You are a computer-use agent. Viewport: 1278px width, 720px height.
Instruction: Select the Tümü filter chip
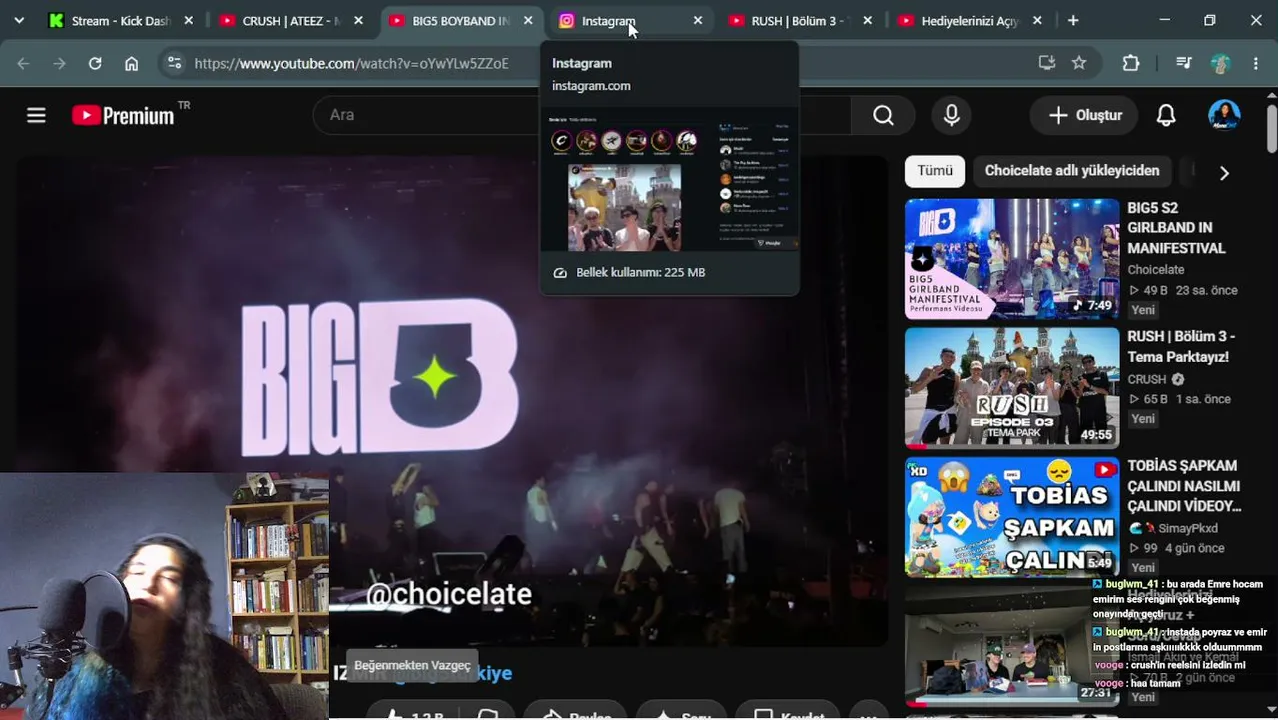point(935,171)
